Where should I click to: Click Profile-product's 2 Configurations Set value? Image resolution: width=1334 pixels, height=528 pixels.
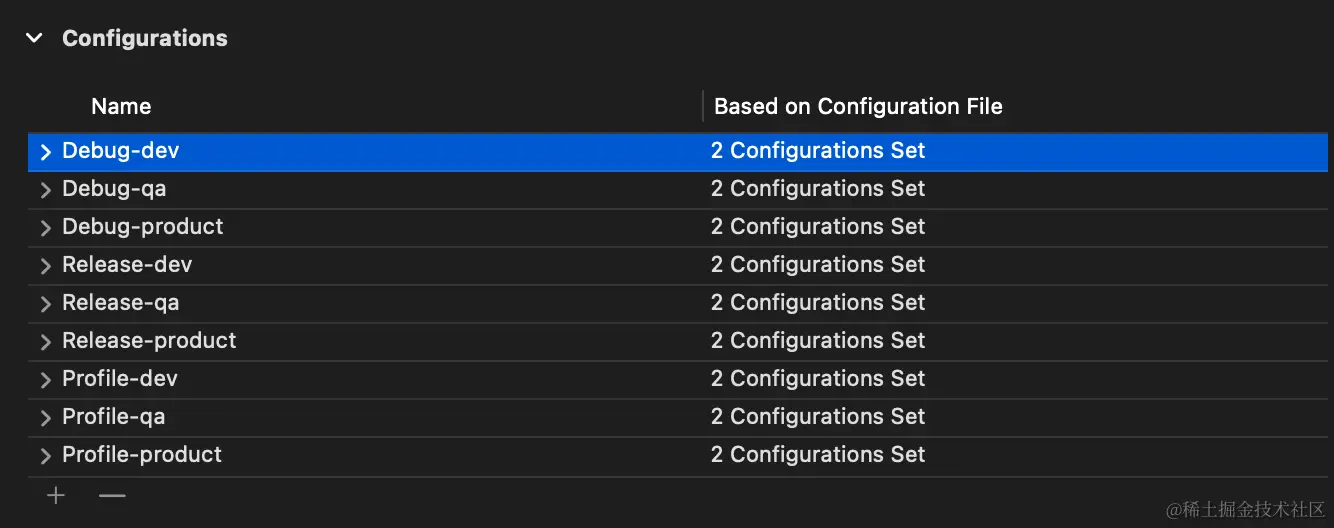817,455
